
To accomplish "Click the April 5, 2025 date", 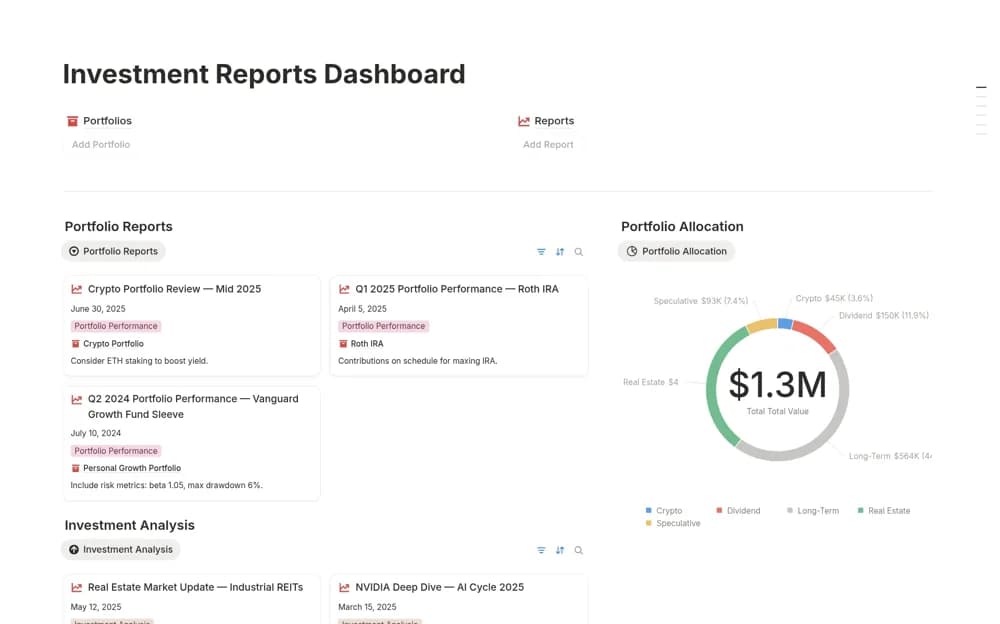I will (x=362, y=309).
